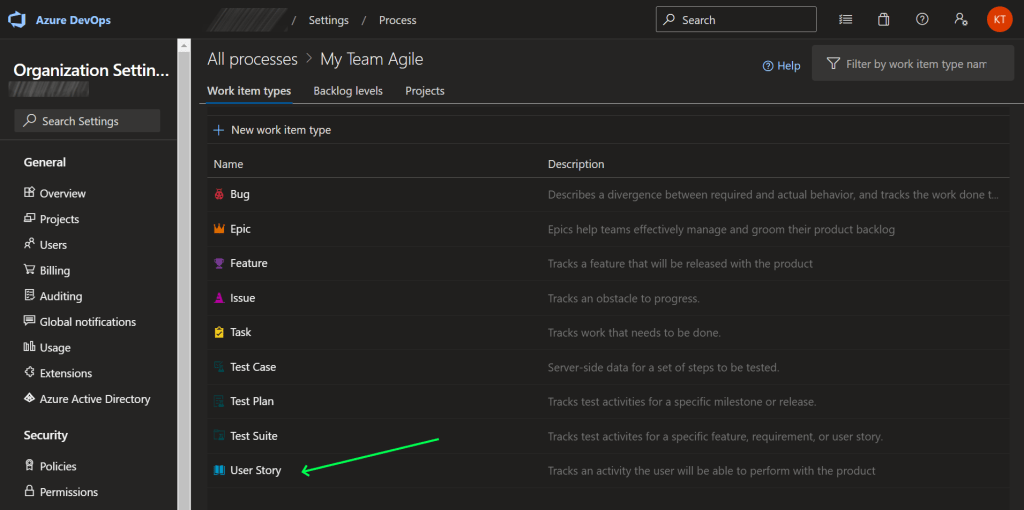Click the Feature trophy icon
The height and width of the screenshot is (510, 1024).
click(x=219, y=264)
